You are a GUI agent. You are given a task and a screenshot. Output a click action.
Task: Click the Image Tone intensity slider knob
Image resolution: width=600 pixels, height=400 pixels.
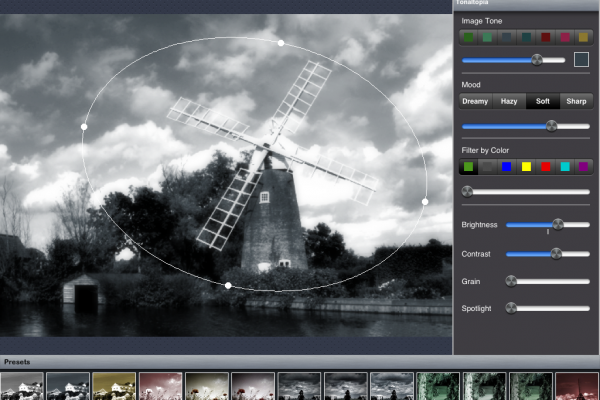[x=537, y=60]
